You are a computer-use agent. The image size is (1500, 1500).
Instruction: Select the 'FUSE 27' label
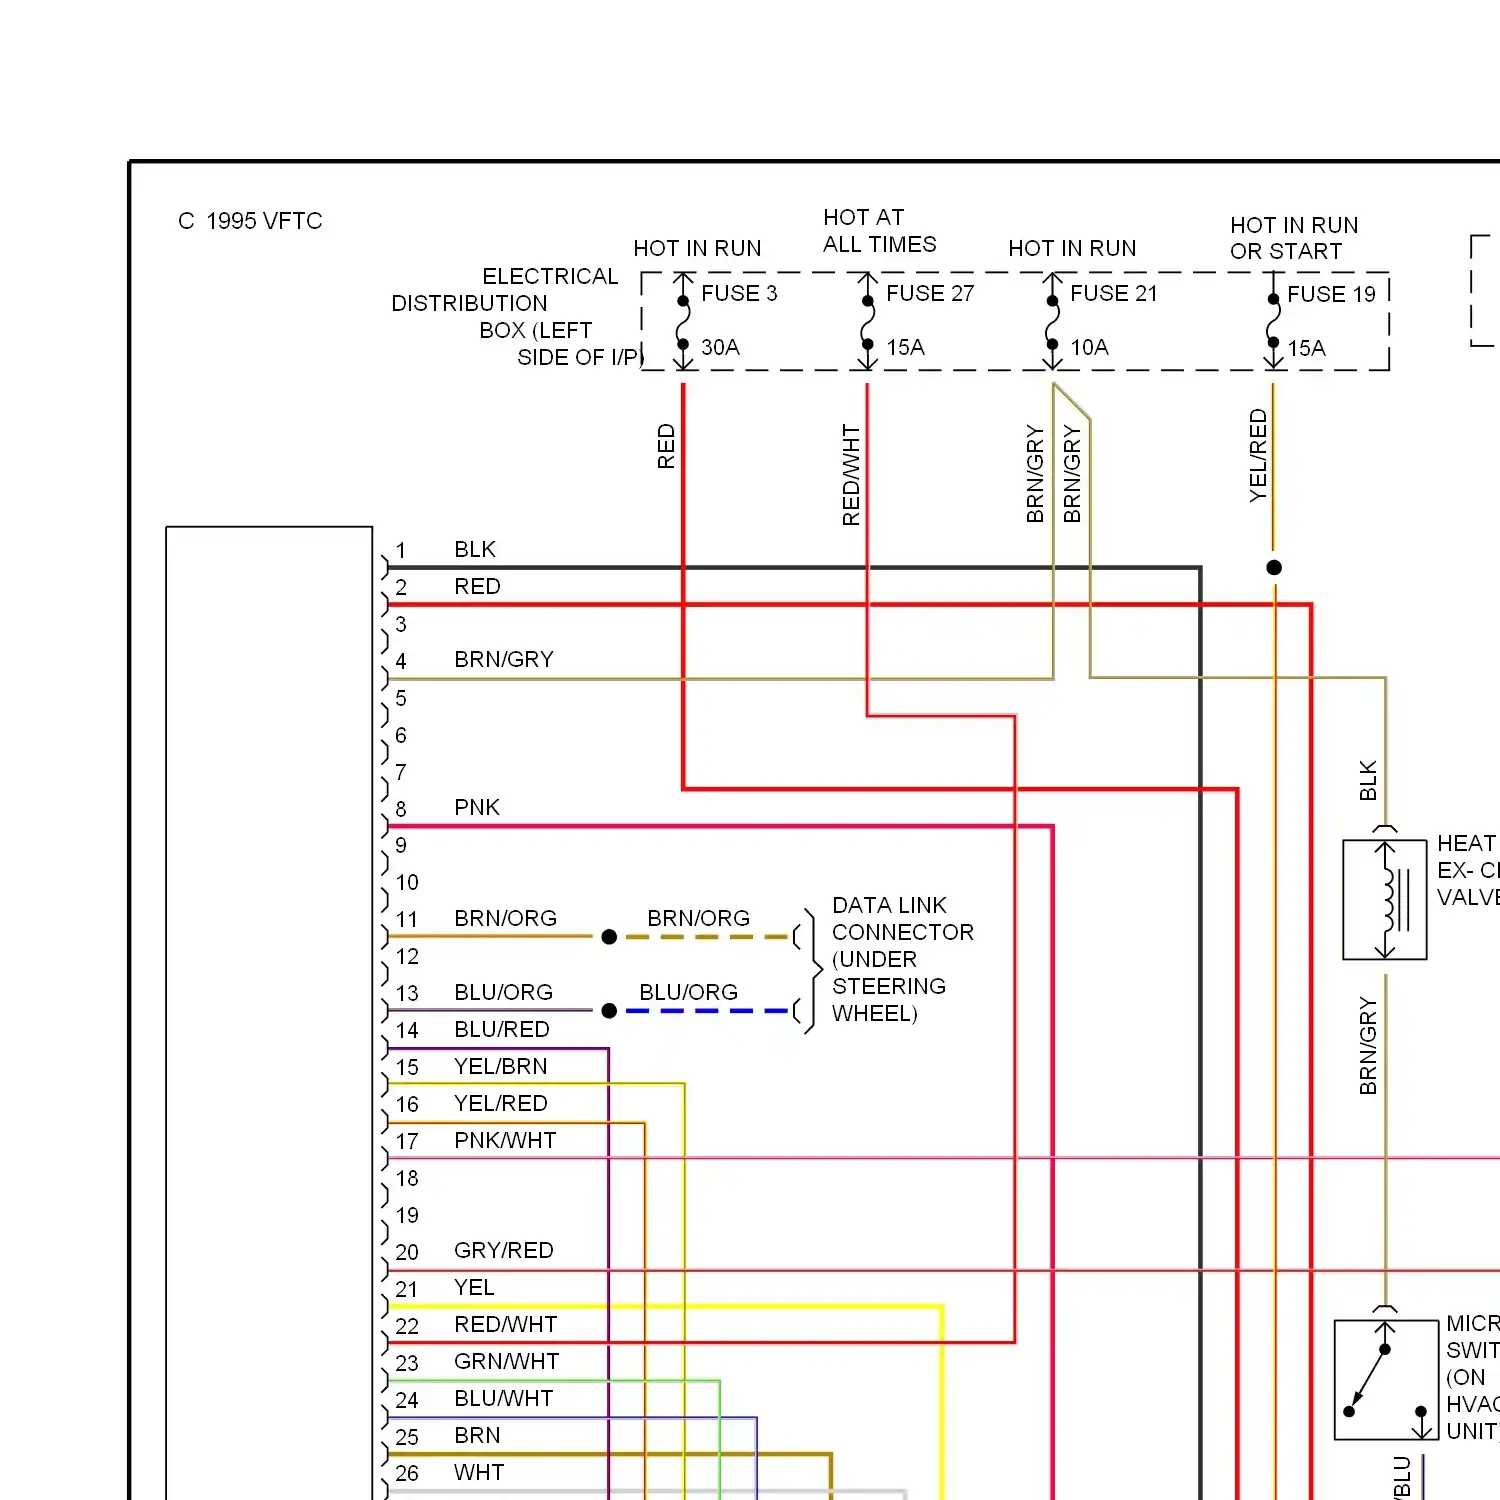click(x=930, y=293)
